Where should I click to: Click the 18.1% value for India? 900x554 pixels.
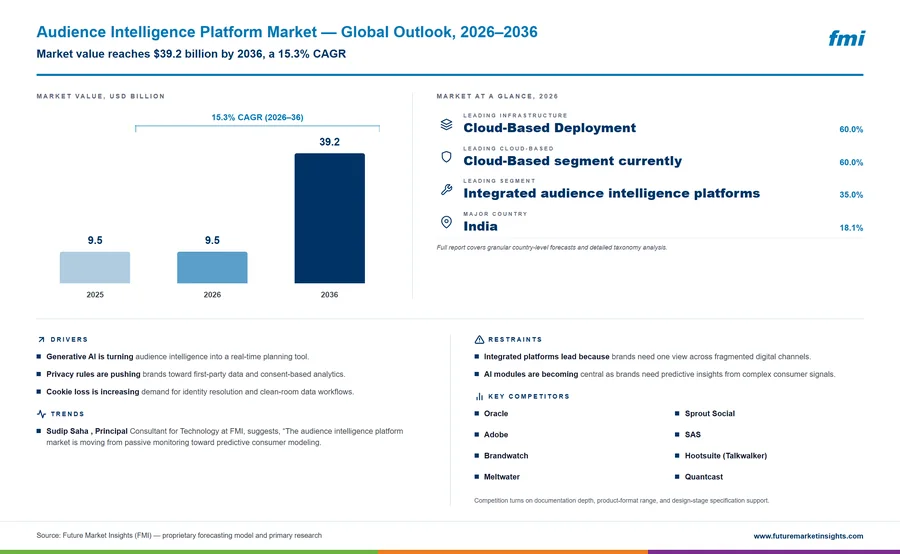click(x=851, y=228)
